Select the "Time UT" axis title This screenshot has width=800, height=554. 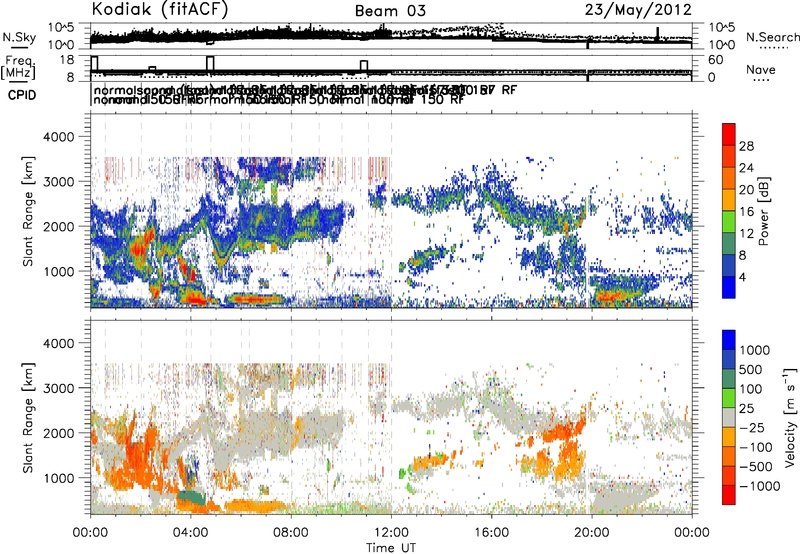tap(391, 548)
